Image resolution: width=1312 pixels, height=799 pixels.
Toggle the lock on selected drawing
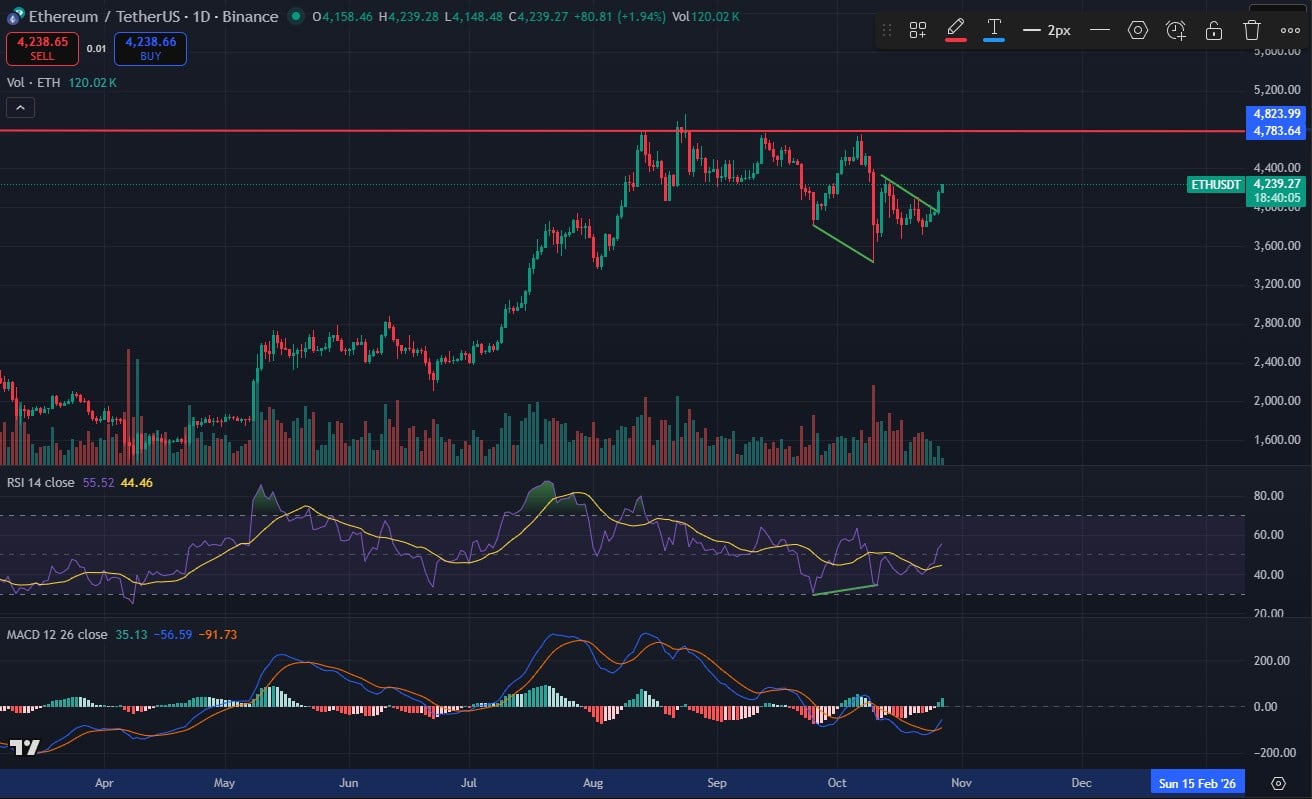point(1214,30)
